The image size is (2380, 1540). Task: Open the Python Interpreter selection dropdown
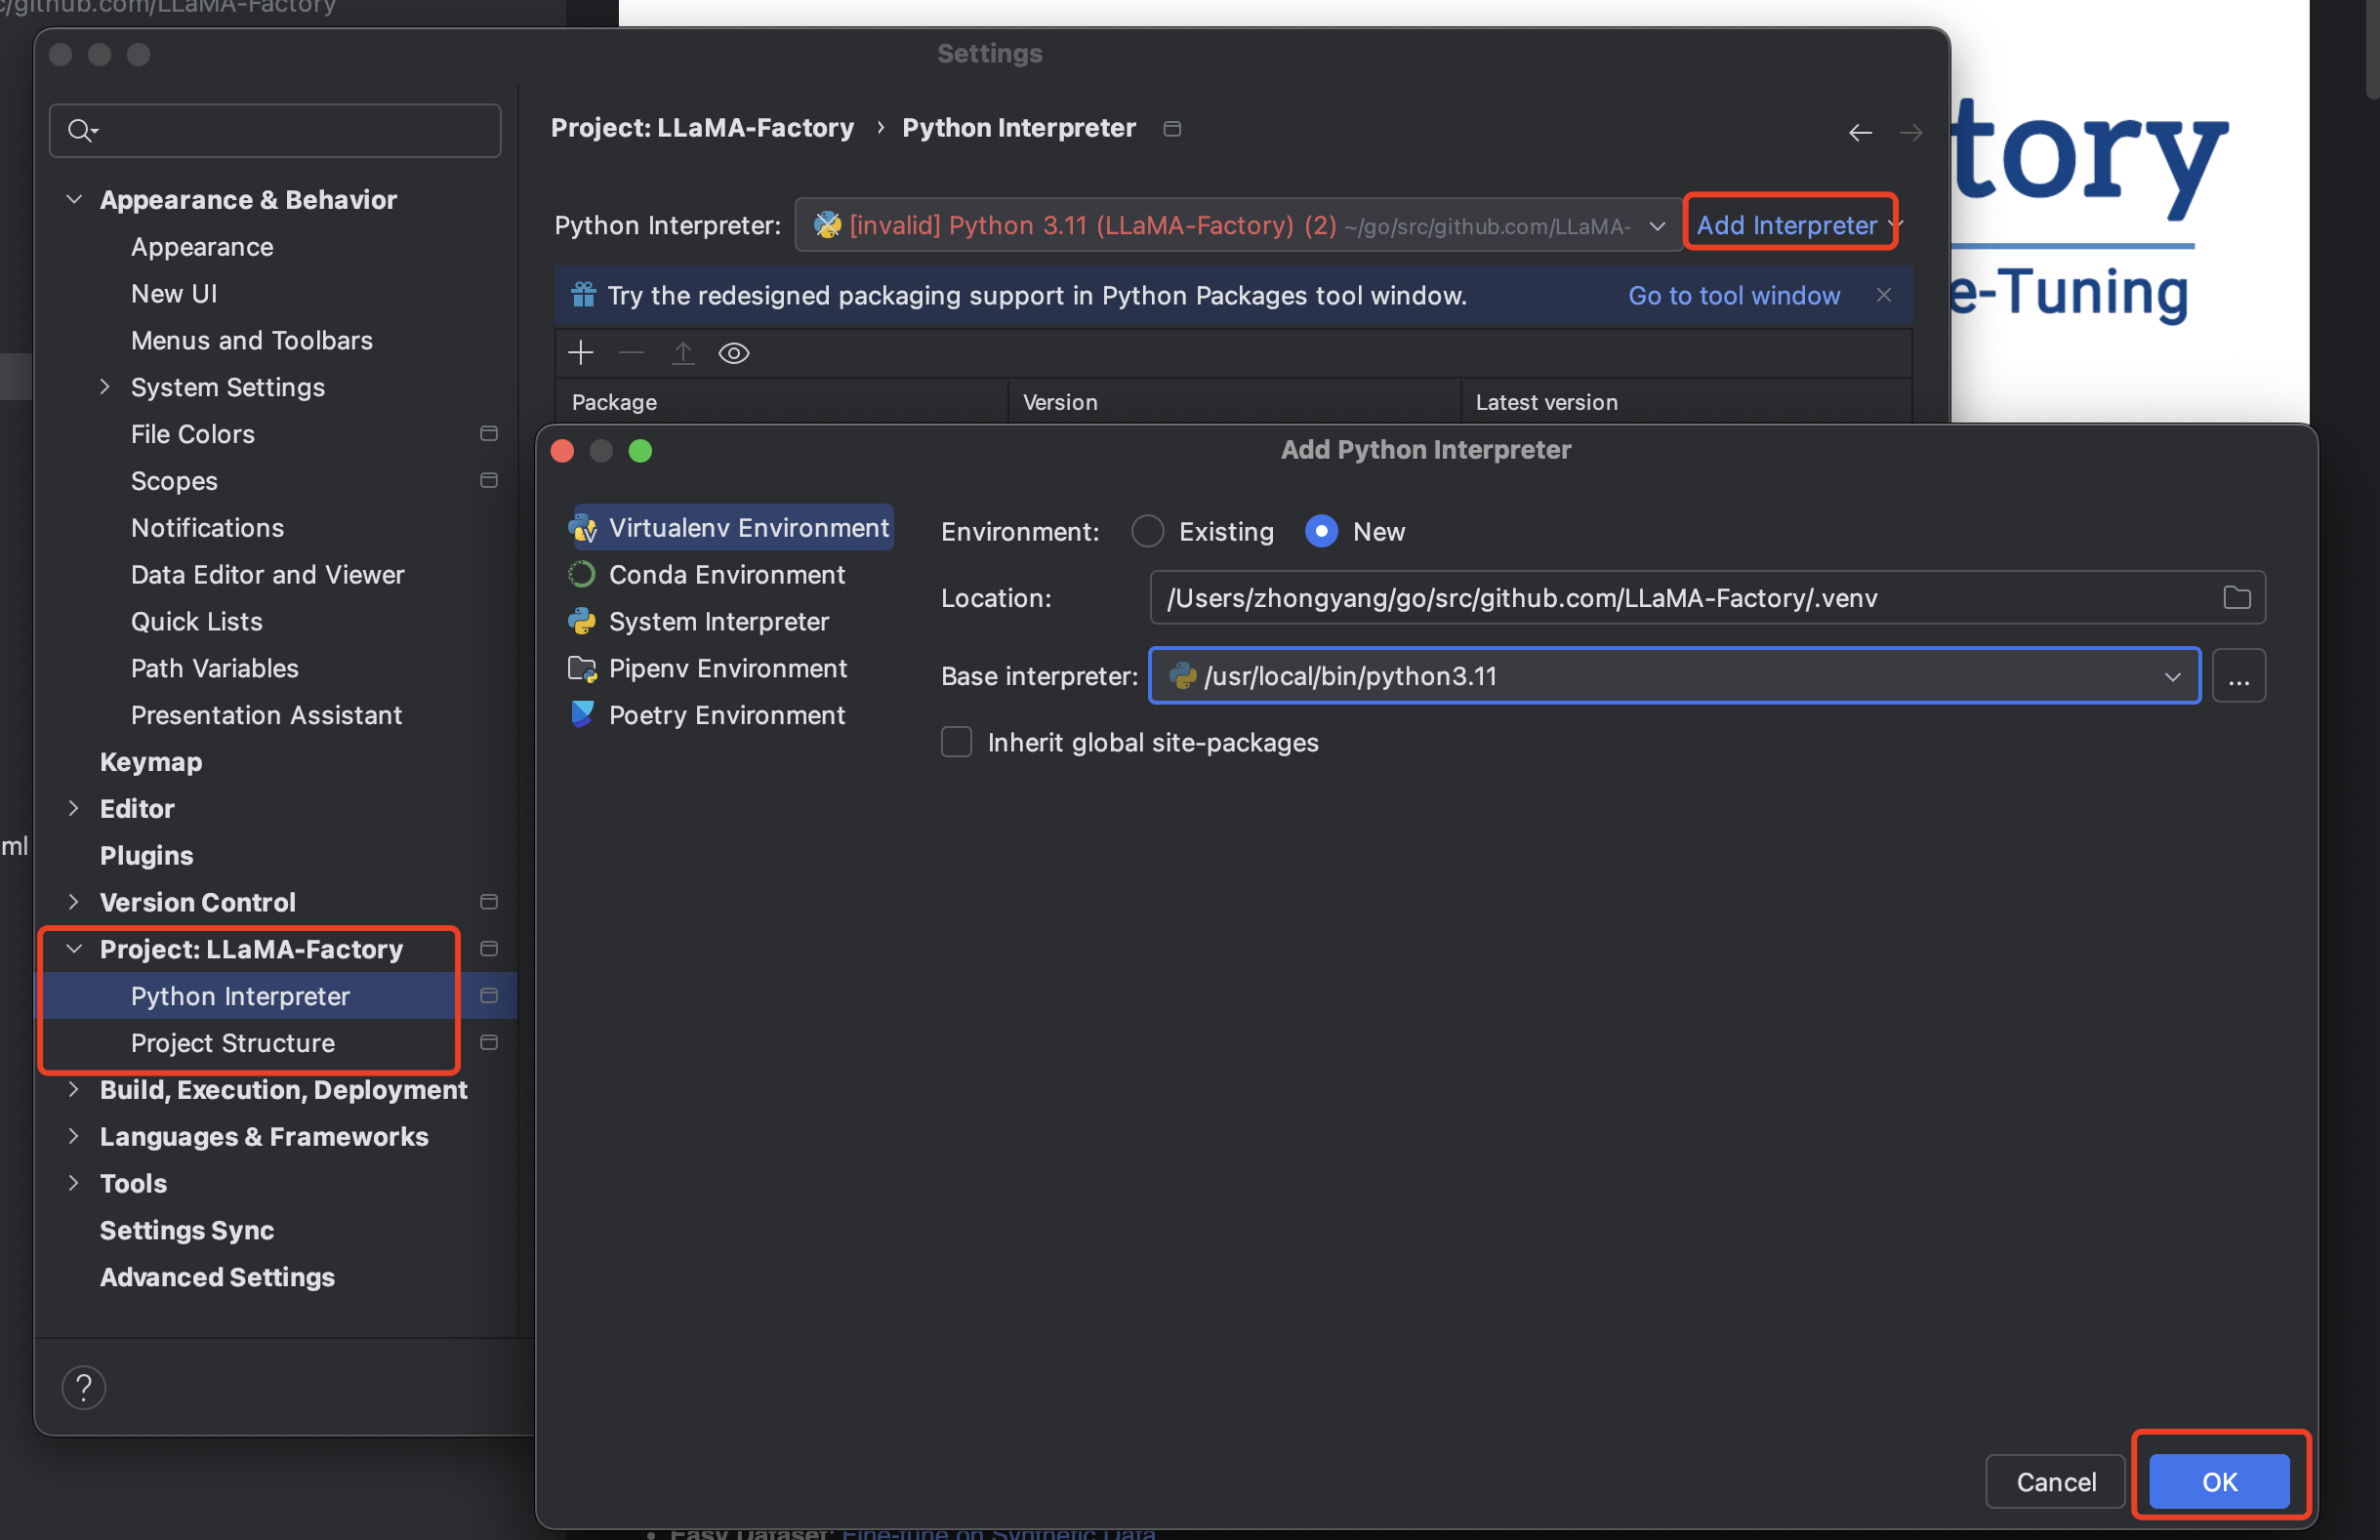[1656, 225]
